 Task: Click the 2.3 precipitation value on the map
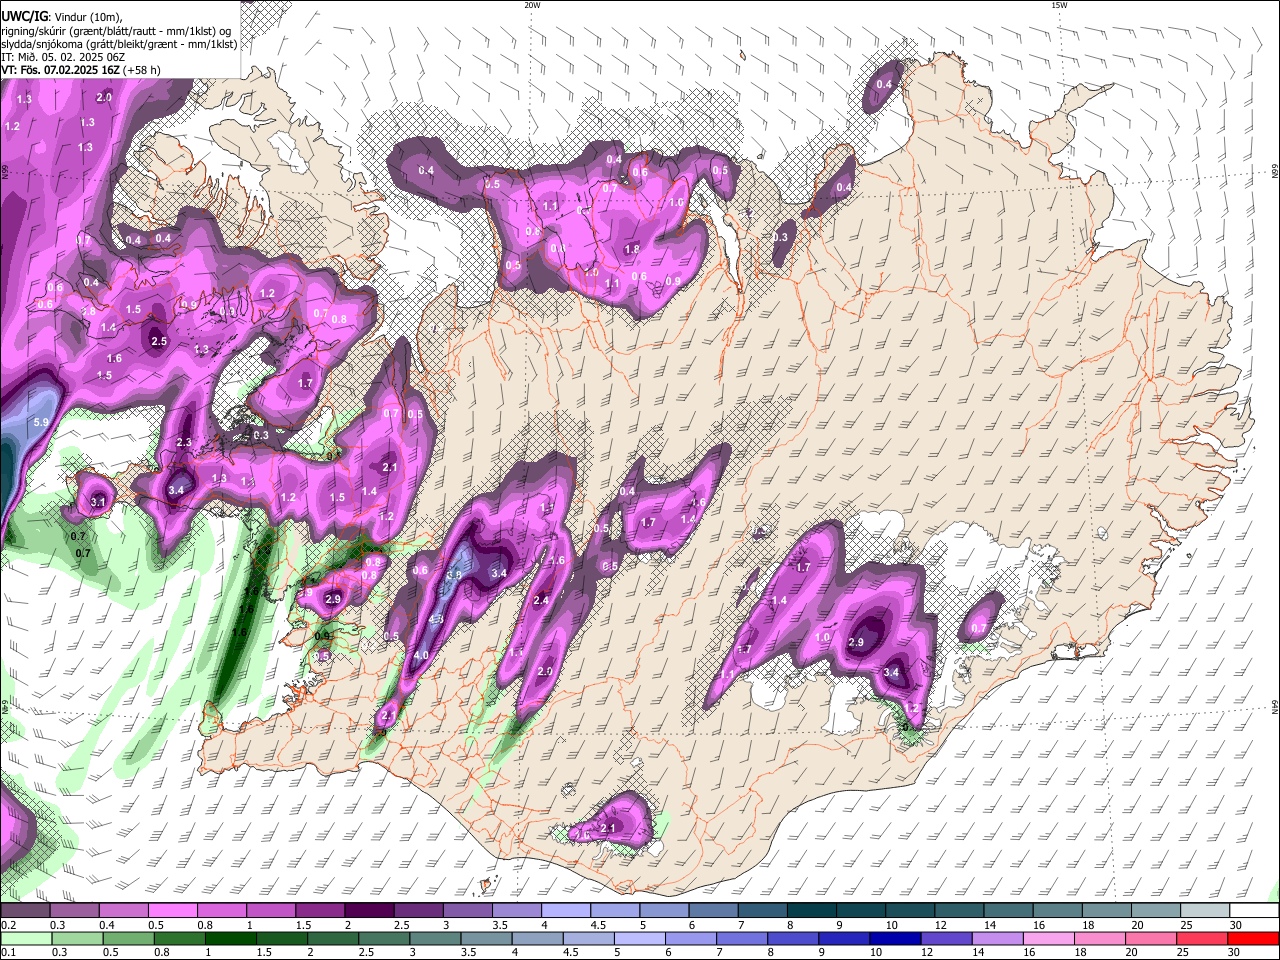click(x=184, y=442)
